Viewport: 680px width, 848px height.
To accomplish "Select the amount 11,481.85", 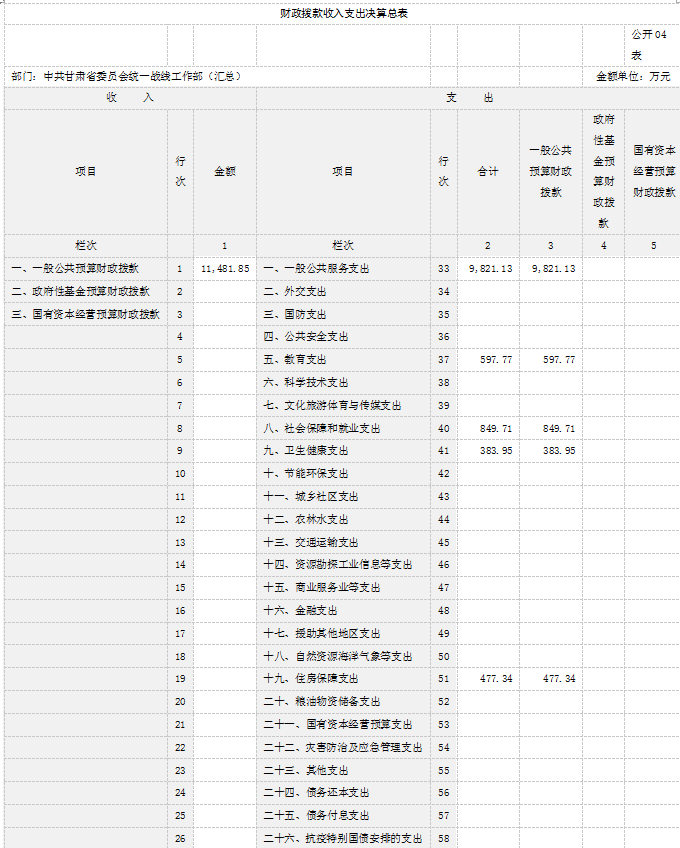I will point(225,268).
